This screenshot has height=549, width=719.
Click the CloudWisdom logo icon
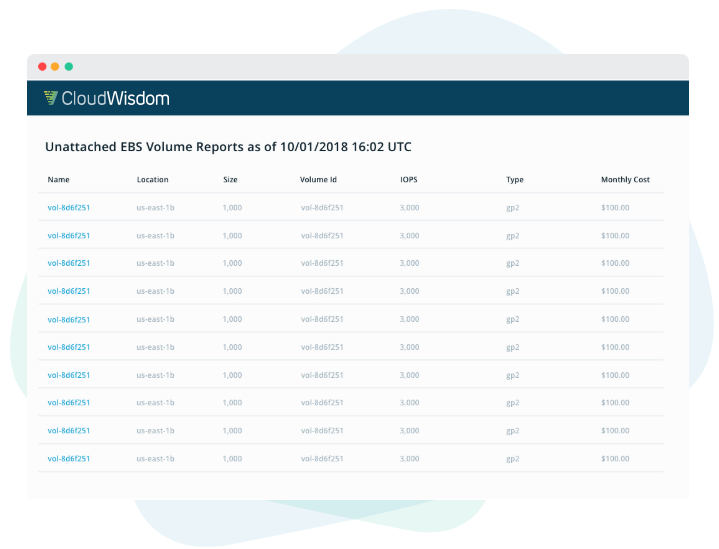click(50, 98)
